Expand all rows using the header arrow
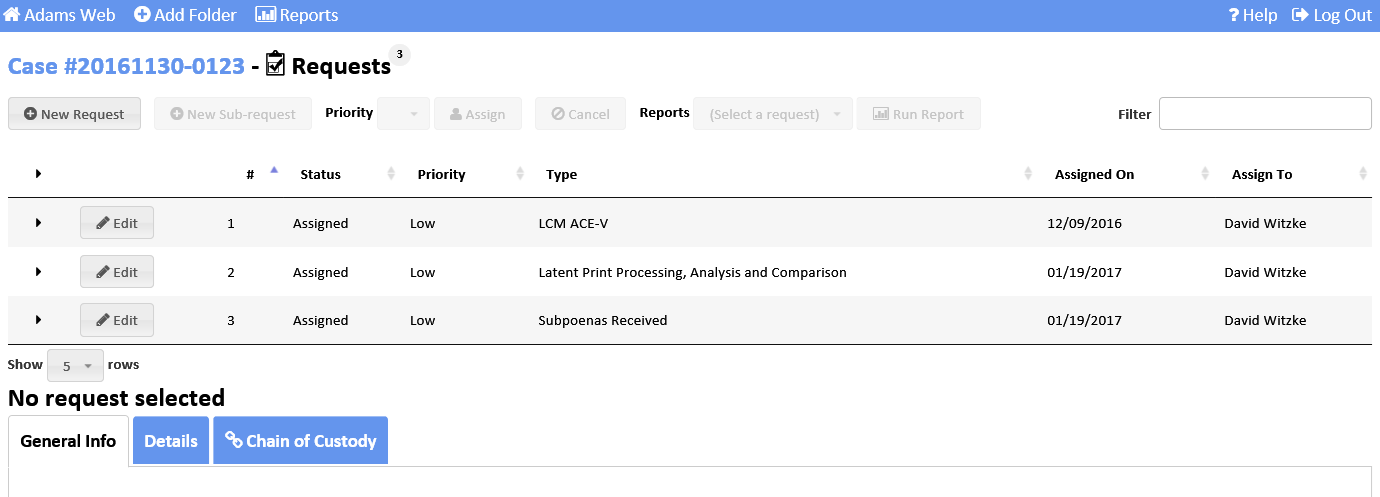Screen dimensions: 1380x497 (38, 174)
